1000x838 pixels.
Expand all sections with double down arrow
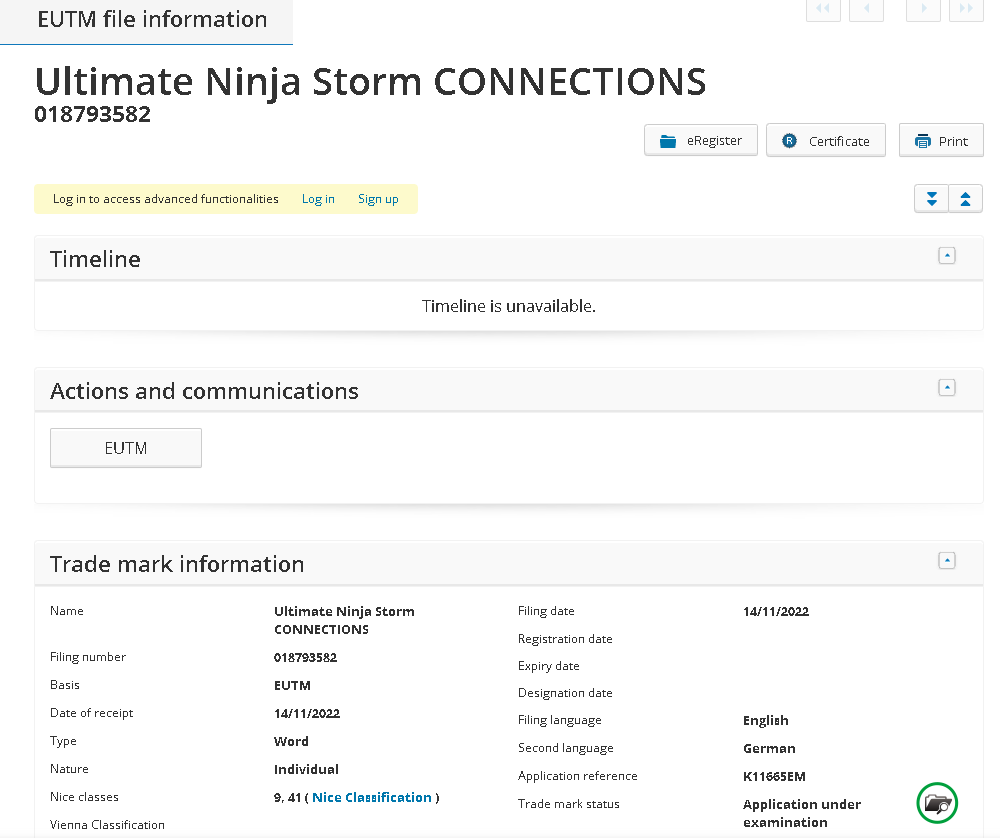point(931,199)
